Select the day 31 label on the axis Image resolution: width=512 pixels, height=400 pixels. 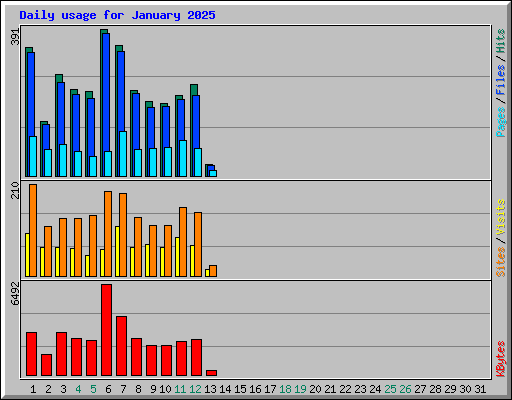(480, 389)
